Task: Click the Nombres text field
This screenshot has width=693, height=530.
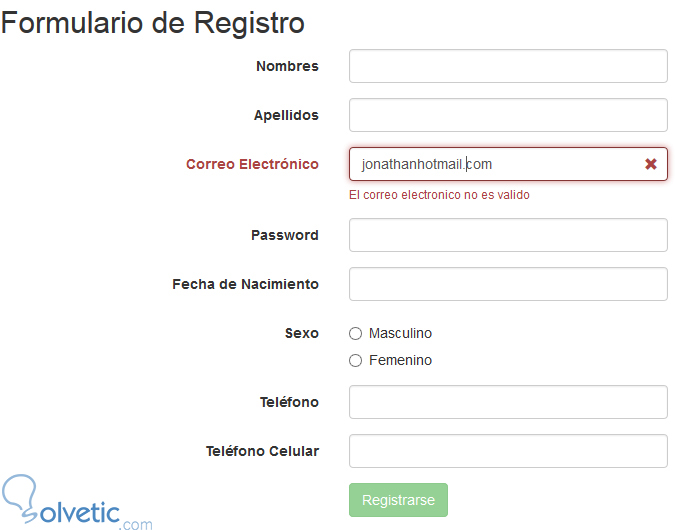Action: click(x=507, y=66)
